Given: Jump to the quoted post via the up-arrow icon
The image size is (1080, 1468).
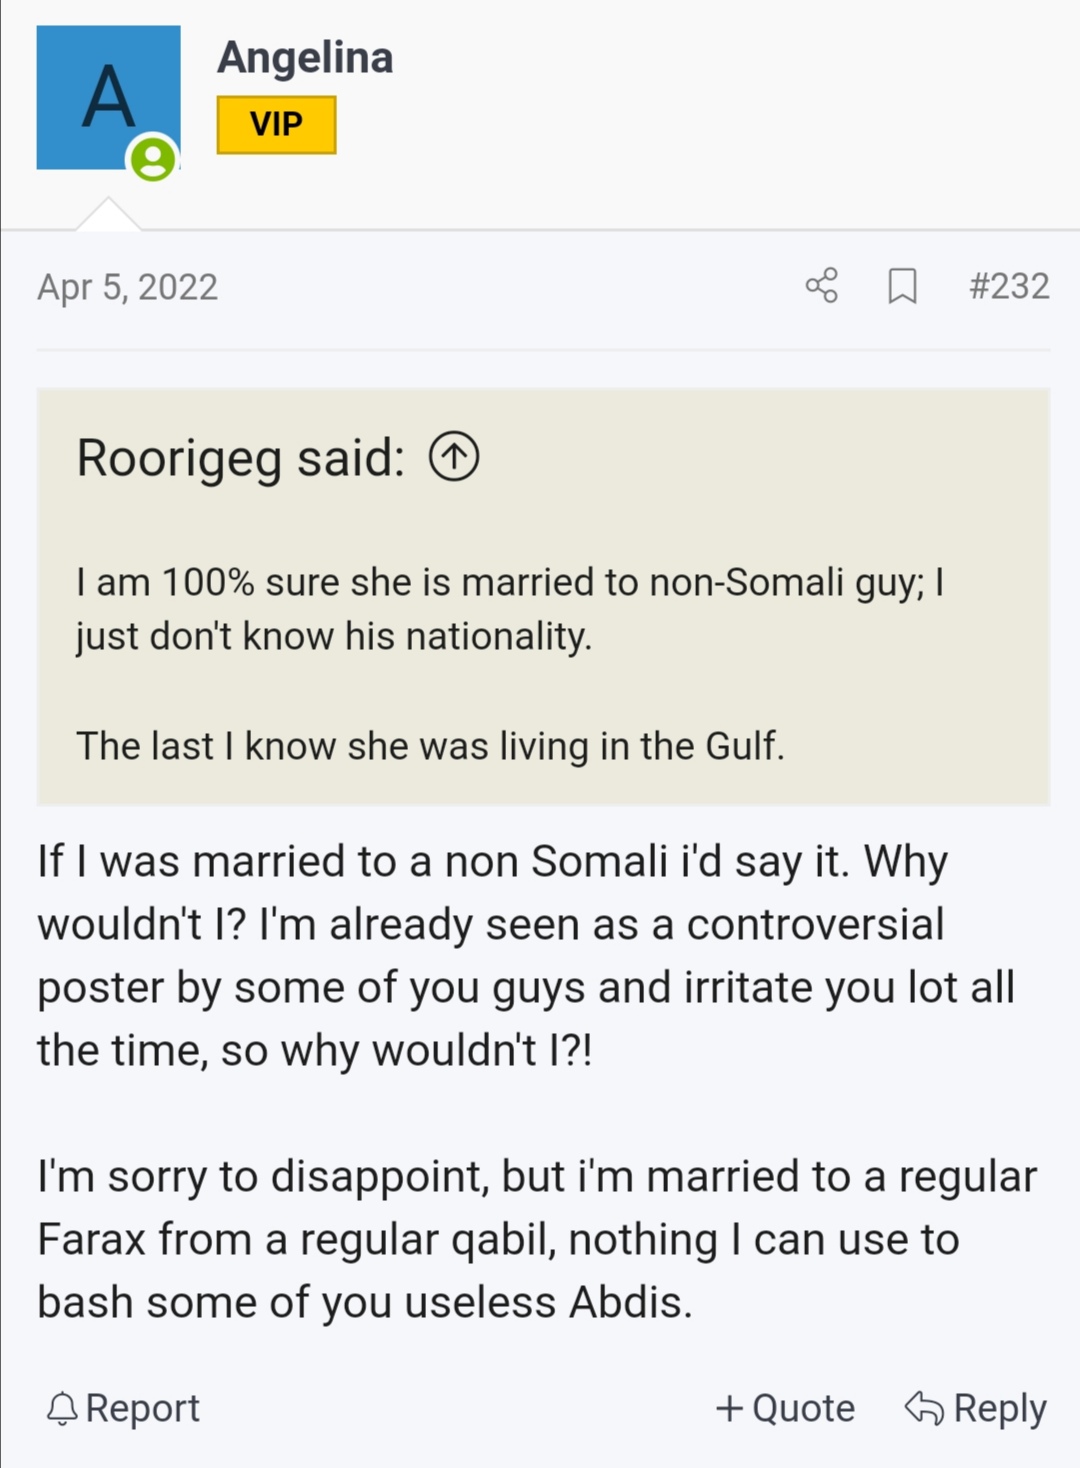Looking at the screenshot, I should tap(454, 457).
